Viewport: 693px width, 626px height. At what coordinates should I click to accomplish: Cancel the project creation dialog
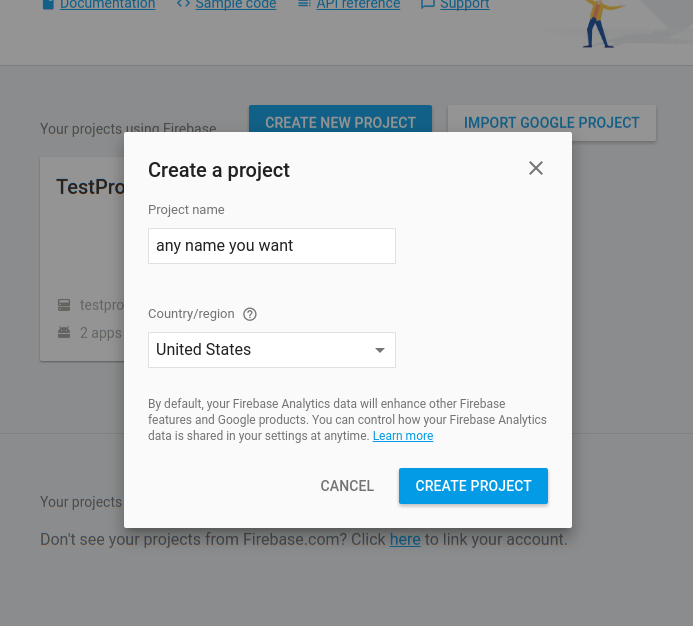[347, 486]
